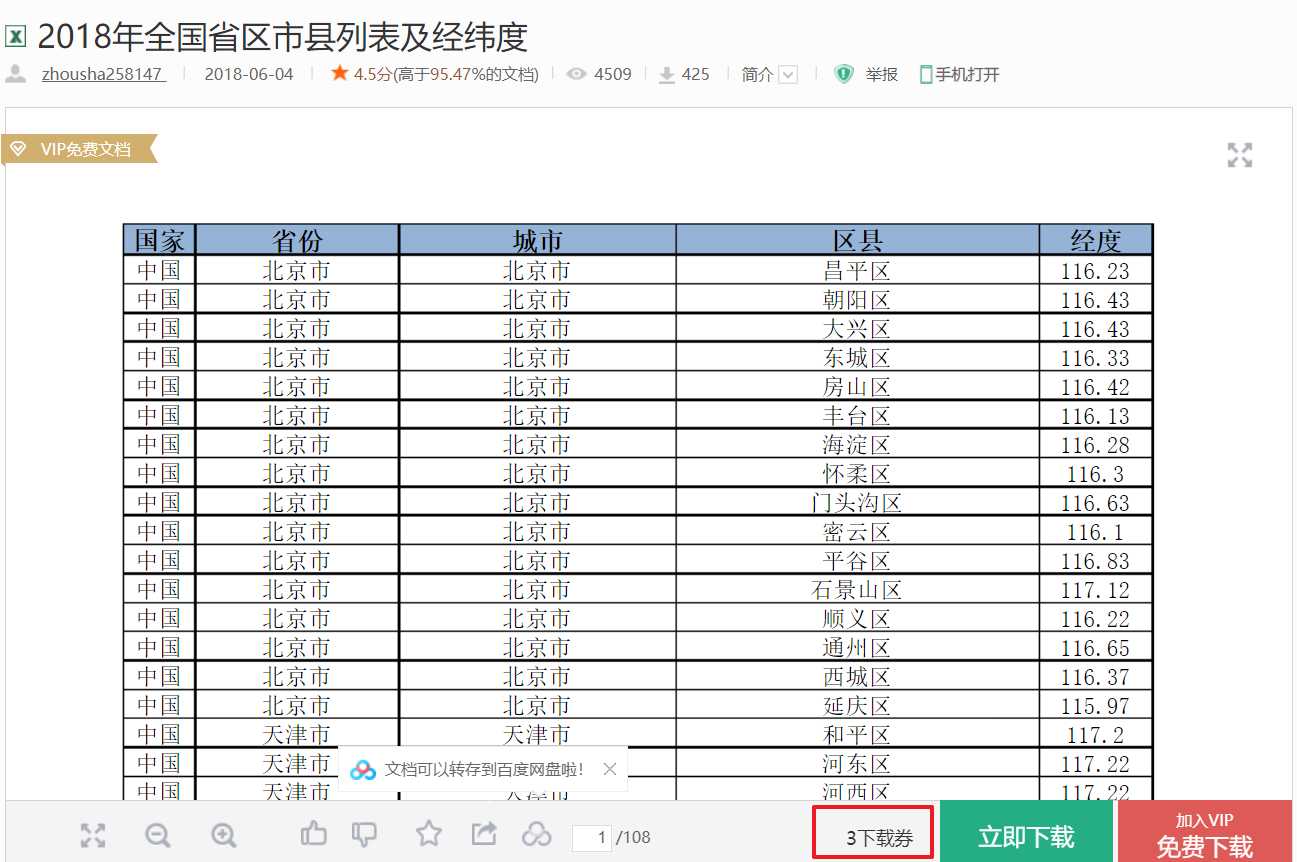Click the 3下载券 label
1297x862 pixels.
click(x=880, y=838)
